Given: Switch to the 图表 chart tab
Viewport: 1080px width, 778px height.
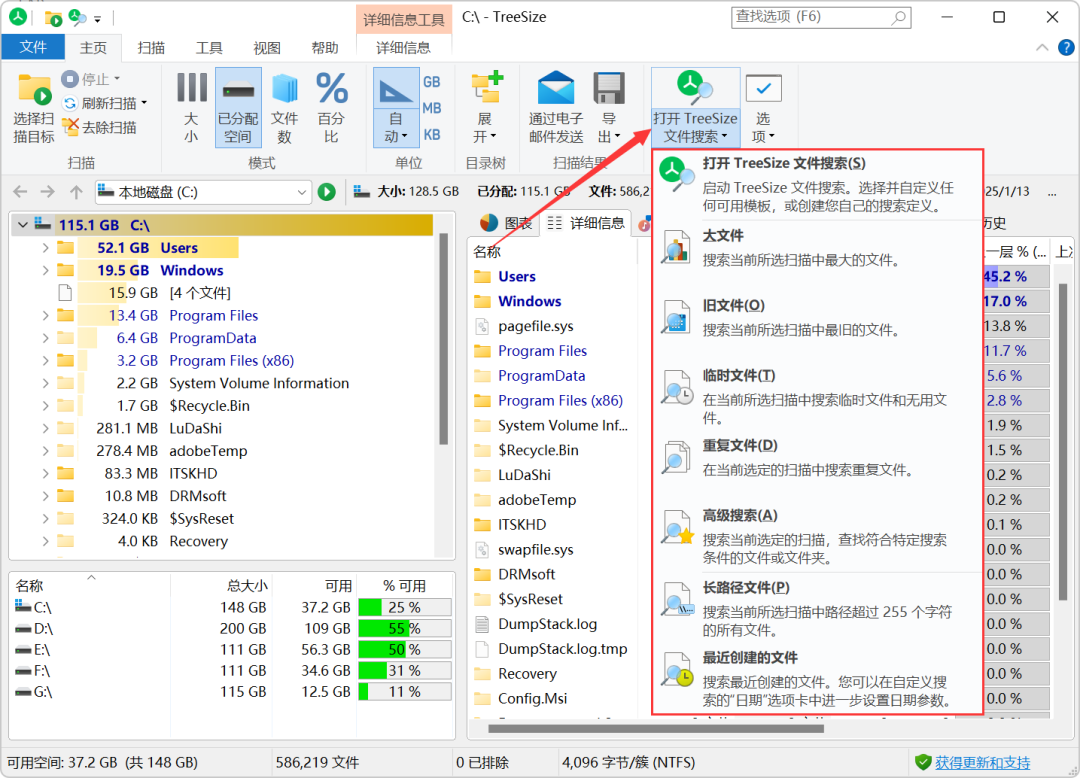Looking at the screenshot, I should [506, 222].
